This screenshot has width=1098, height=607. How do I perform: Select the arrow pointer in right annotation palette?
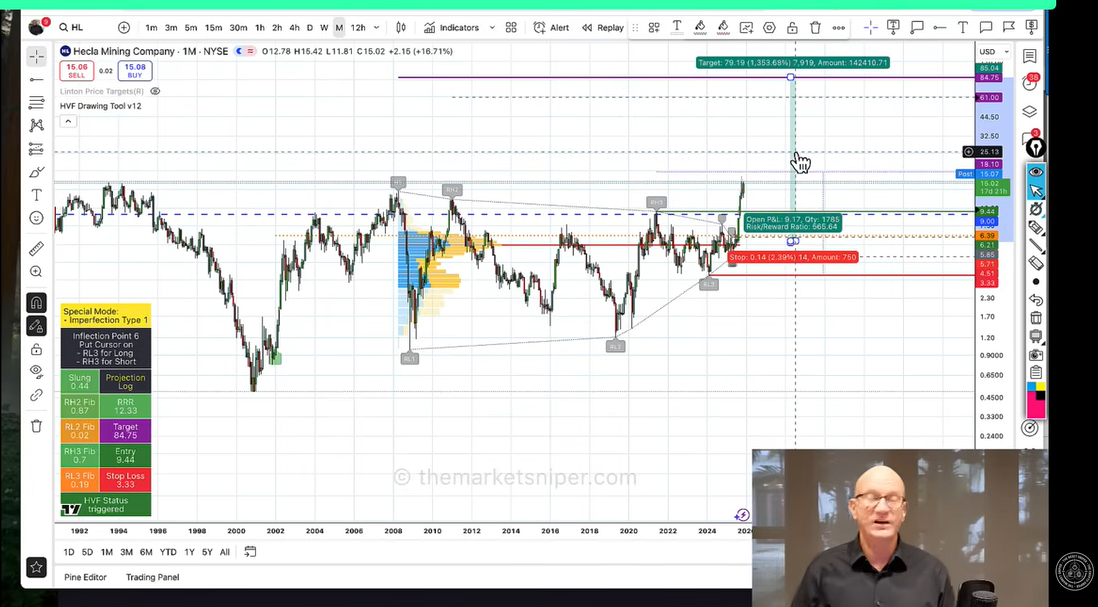click(1036, 190)
